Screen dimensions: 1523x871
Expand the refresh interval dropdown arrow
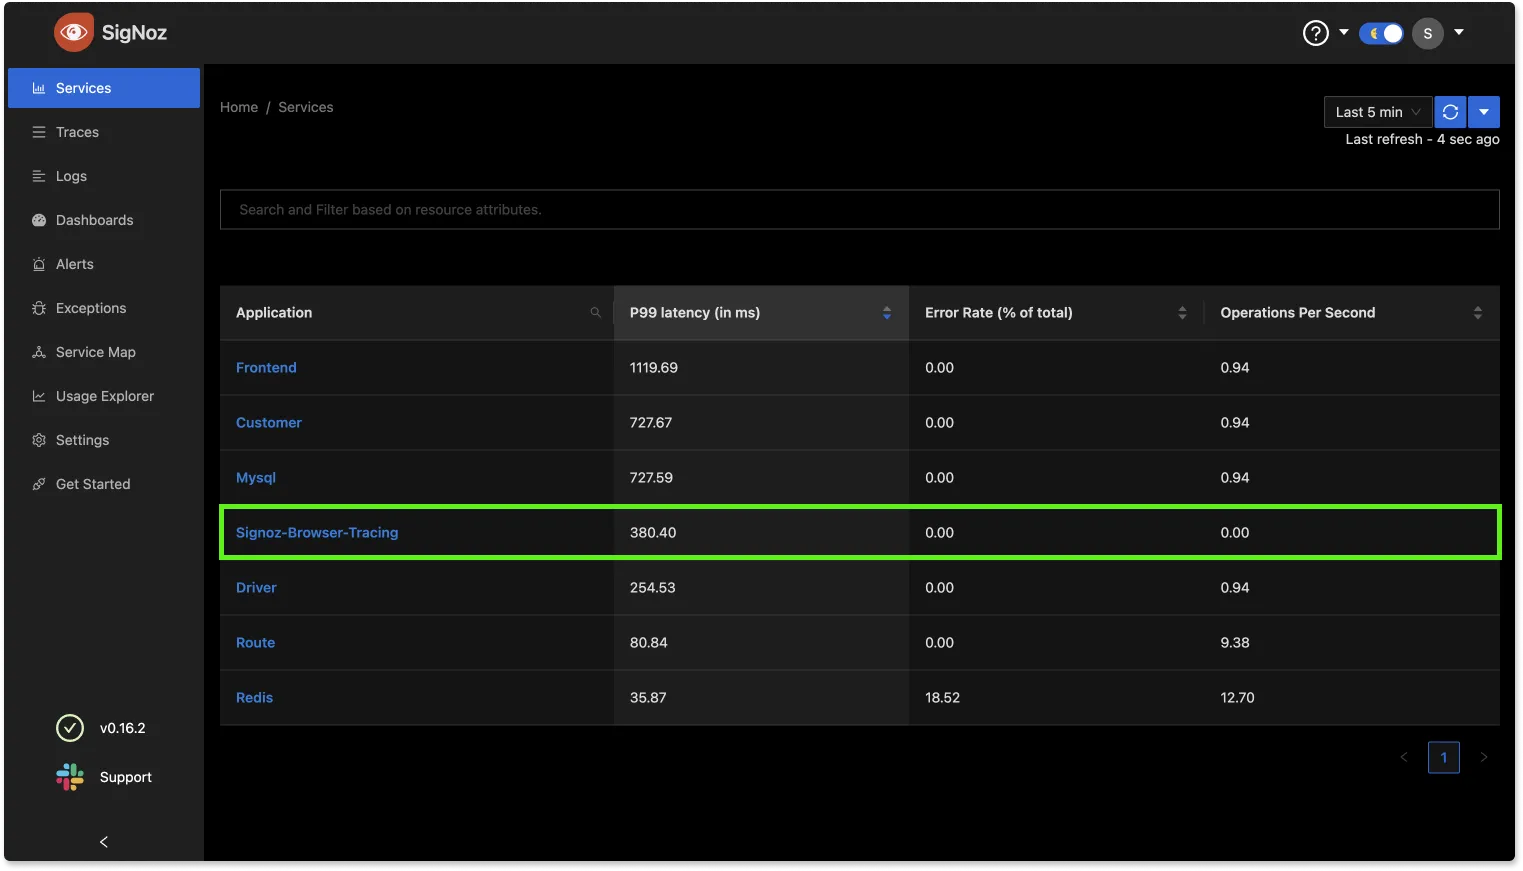(x=1484, y=112)
